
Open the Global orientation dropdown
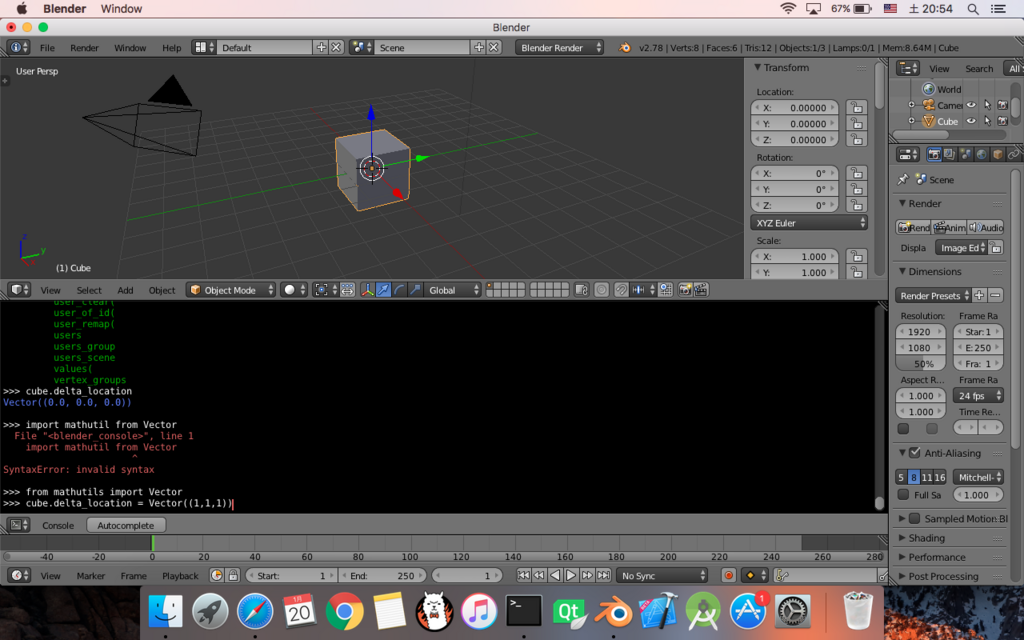point(453,290)
